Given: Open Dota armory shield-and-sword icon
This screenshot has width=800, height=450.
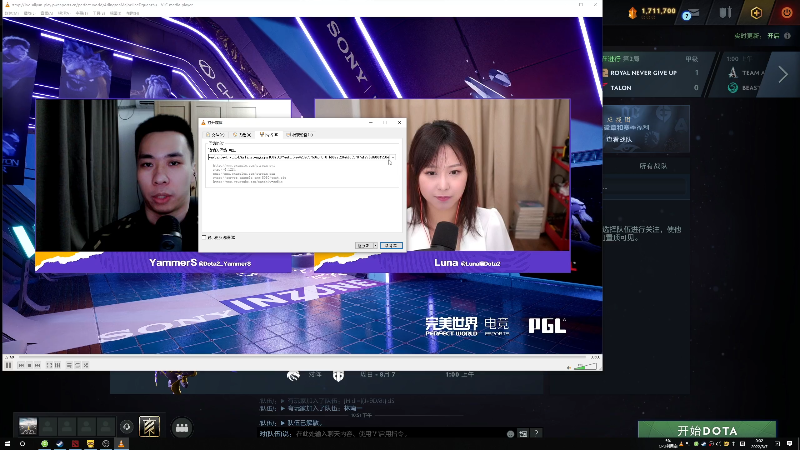Looking at the screenshot, I should click(x=725, y=13).
